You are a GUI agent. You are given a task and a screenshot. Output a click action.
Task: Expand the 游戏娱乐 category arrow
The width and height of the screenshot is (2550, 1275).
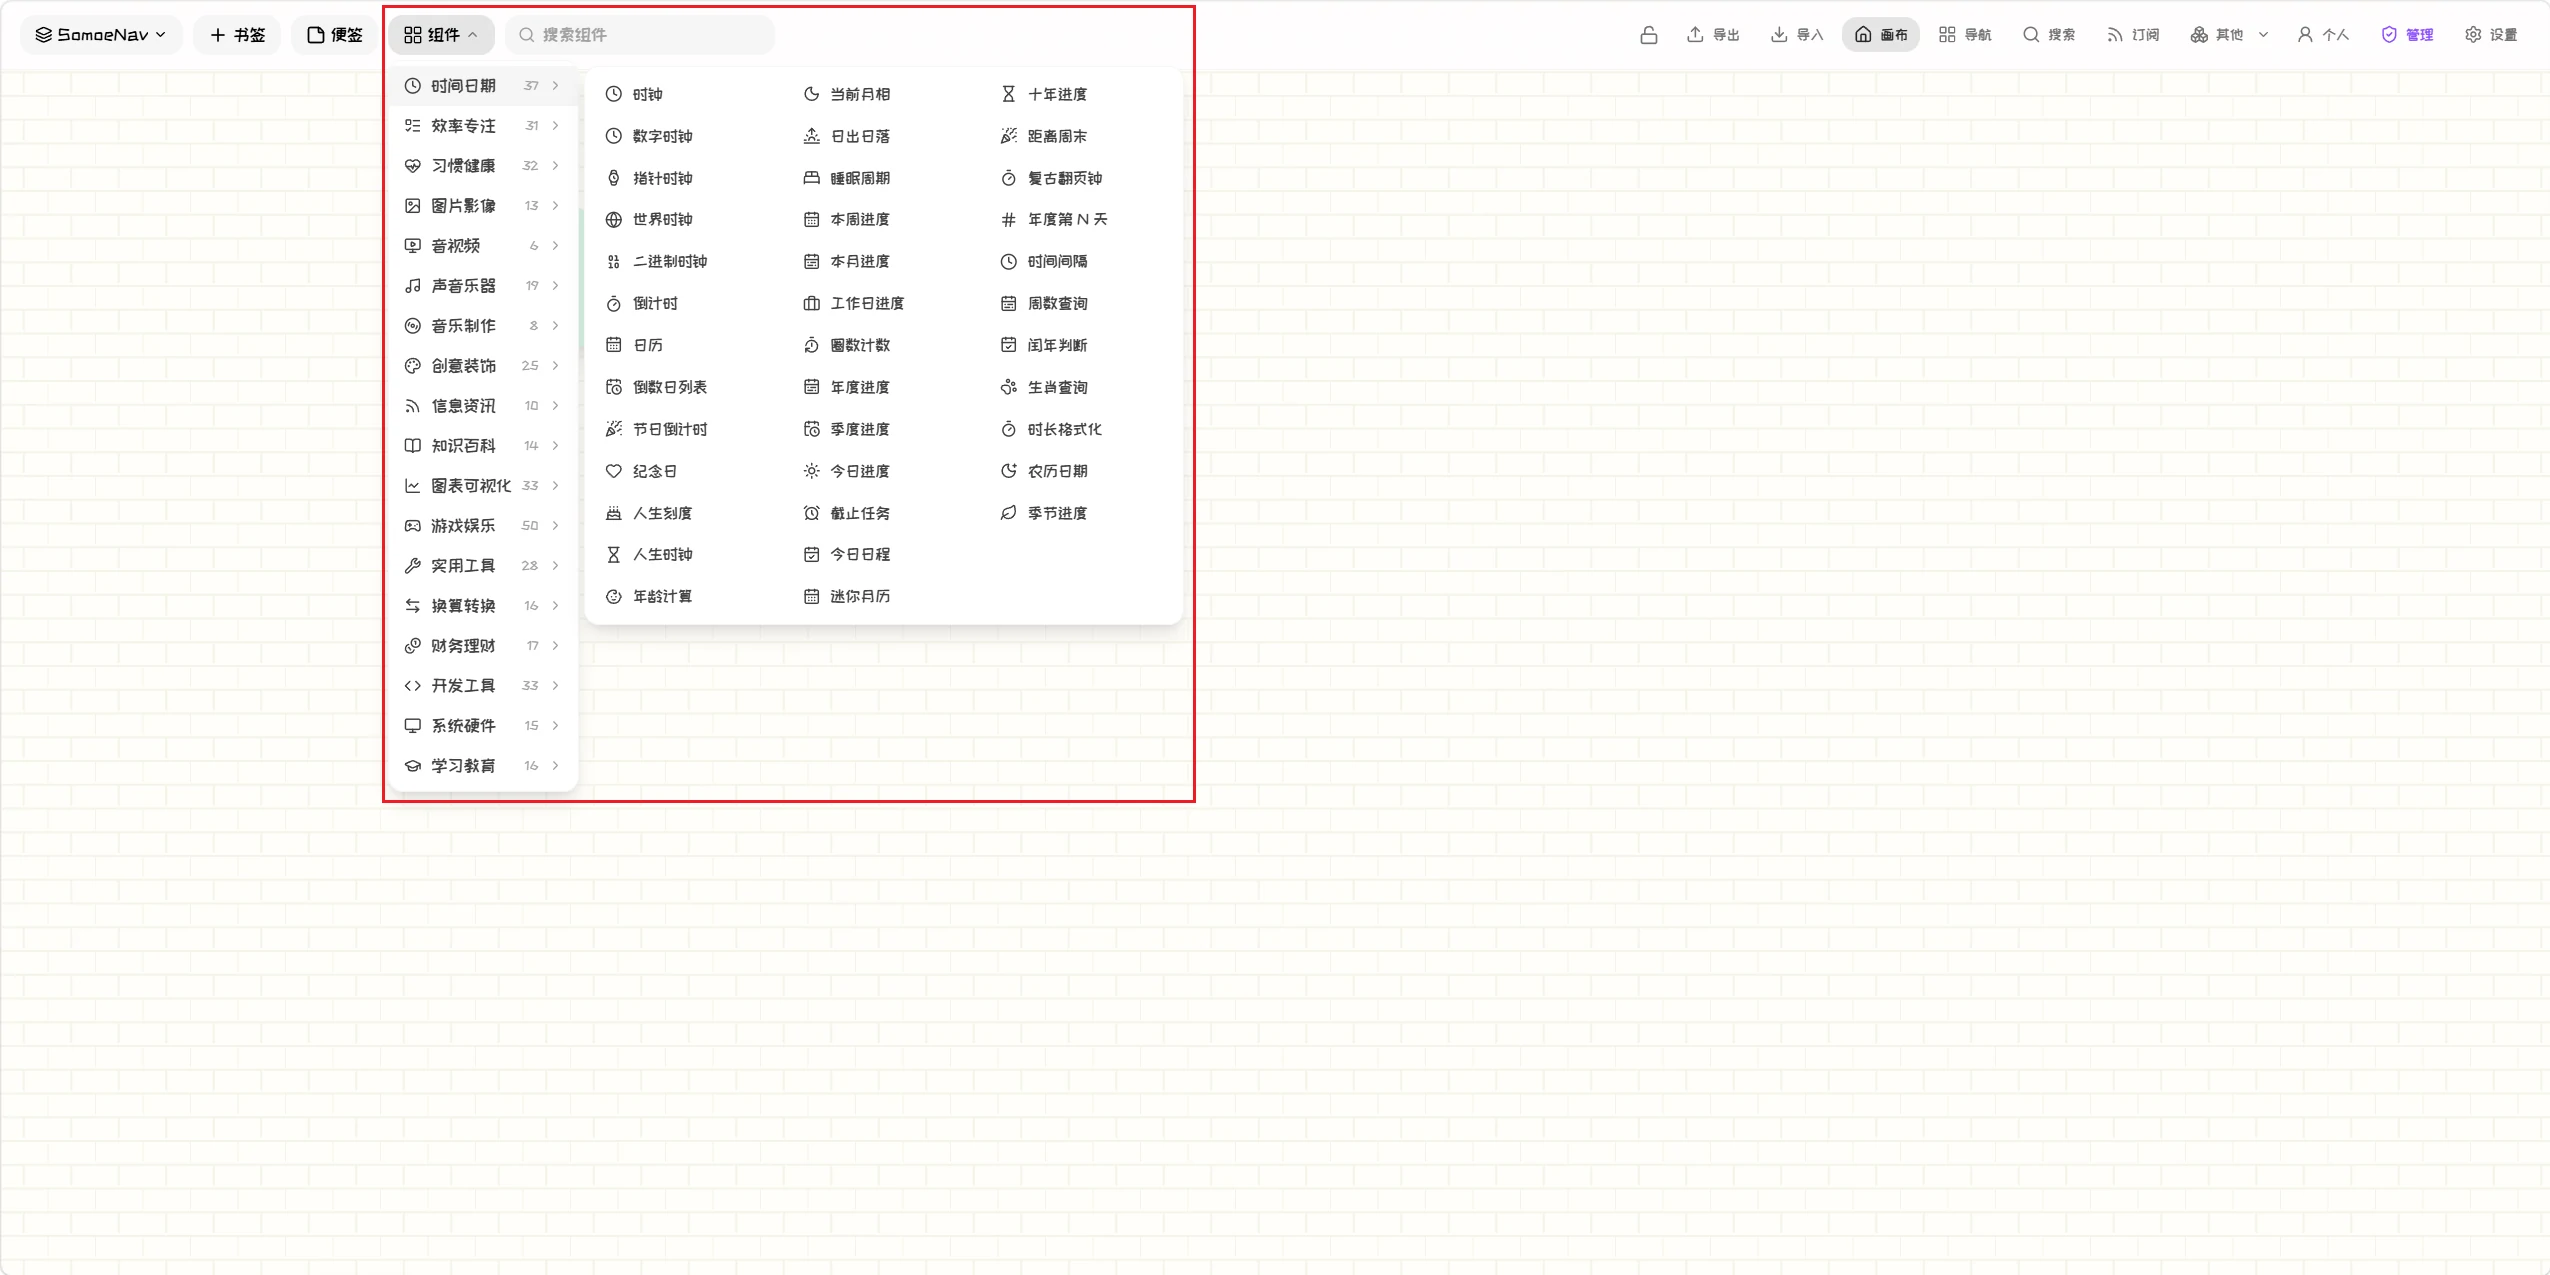555,526
